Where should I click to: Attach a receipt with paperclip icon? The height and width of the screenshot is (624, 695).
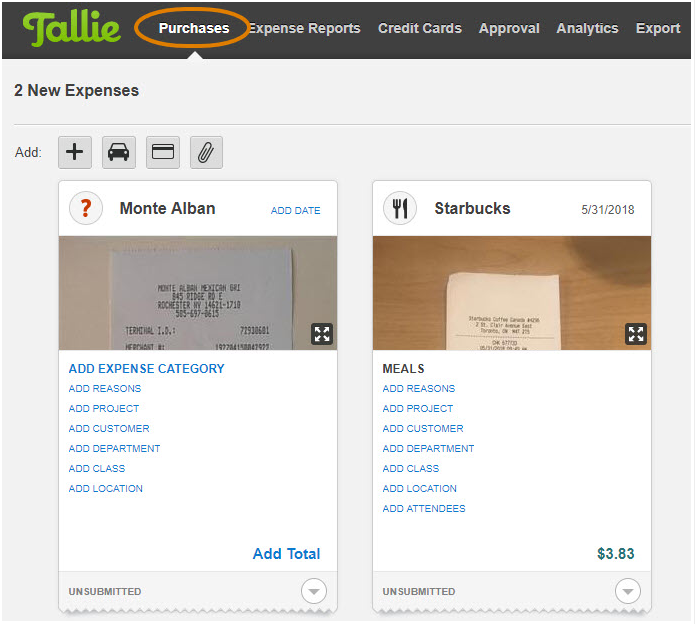[206, 152]
